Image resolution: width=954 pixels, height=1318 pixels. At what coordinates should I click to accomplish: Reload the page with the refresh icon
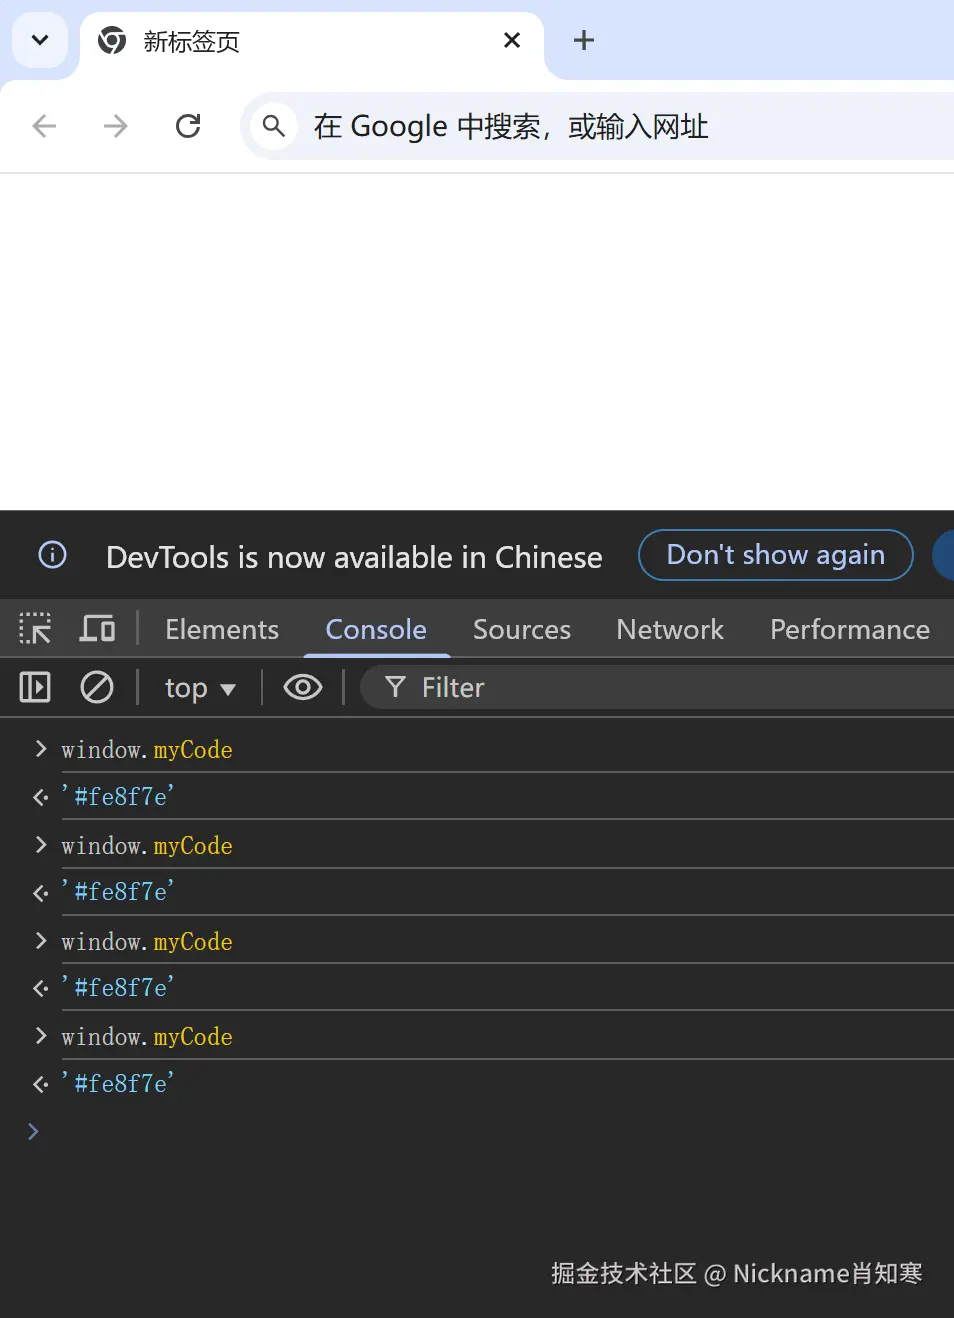pos(188,126)
